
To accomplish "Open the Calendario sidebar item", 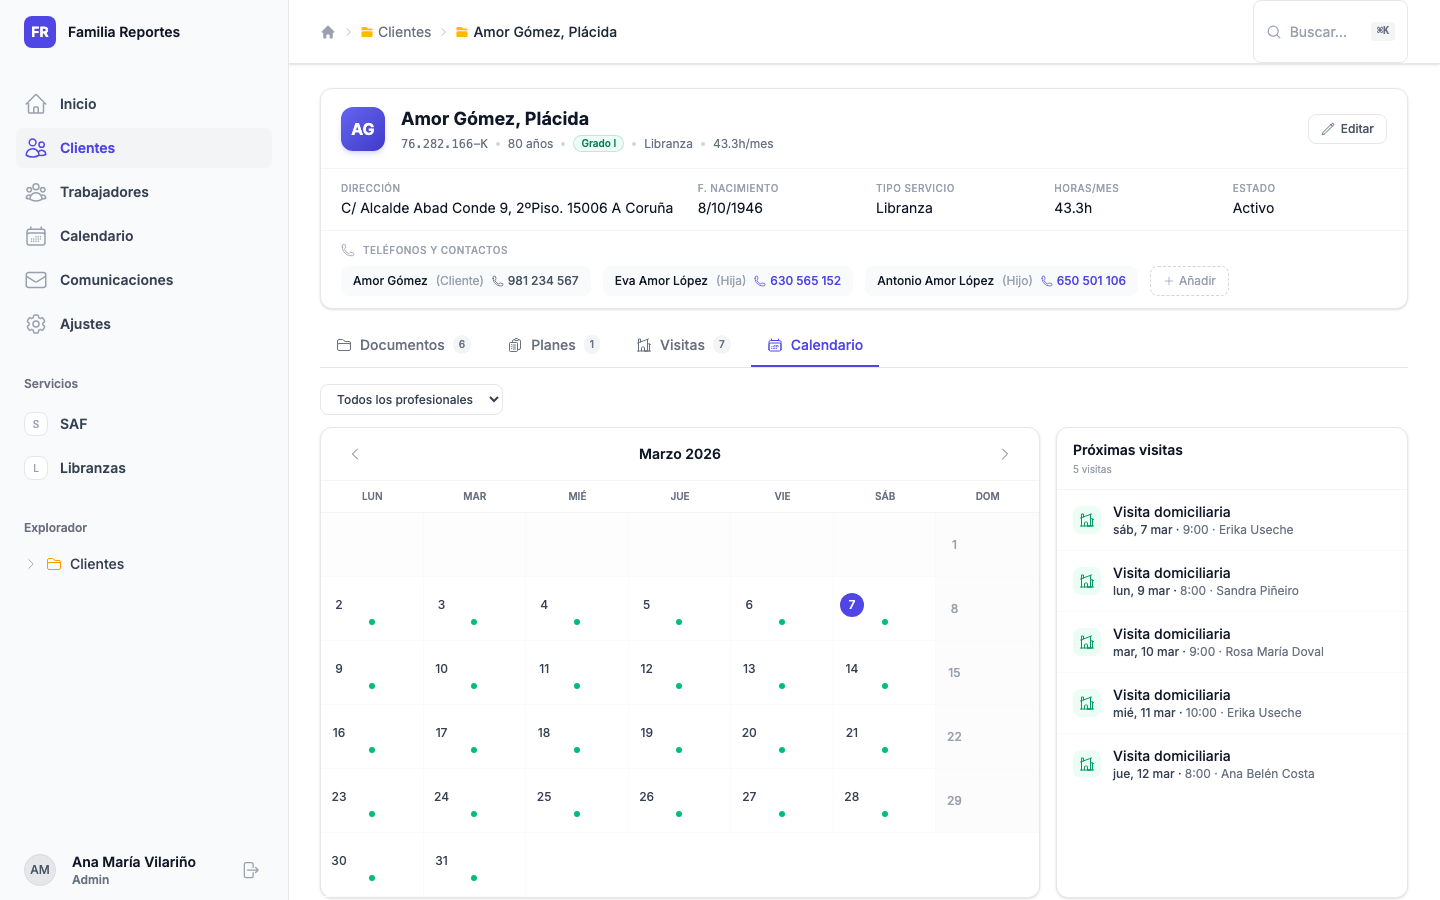I will 96,236.
